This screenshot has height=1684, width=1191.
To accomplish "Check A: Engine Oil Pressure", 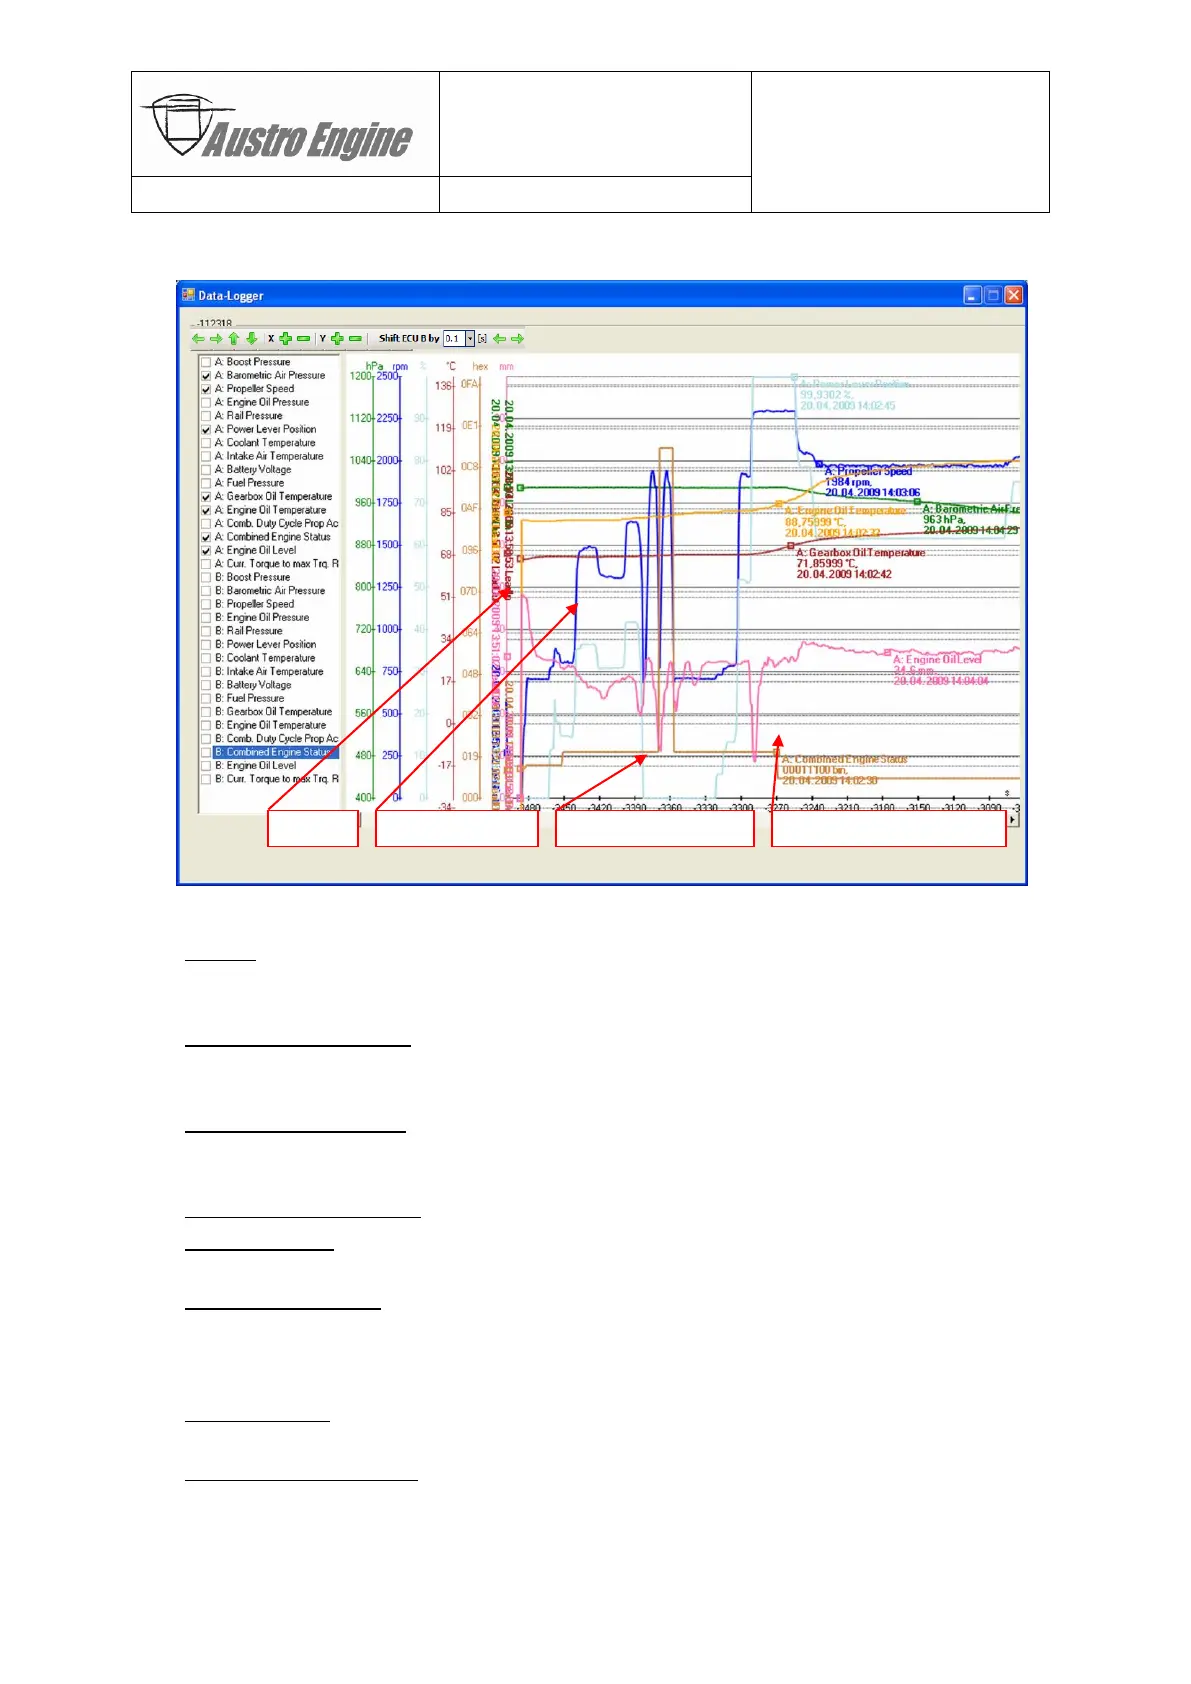I will (206, 403).
